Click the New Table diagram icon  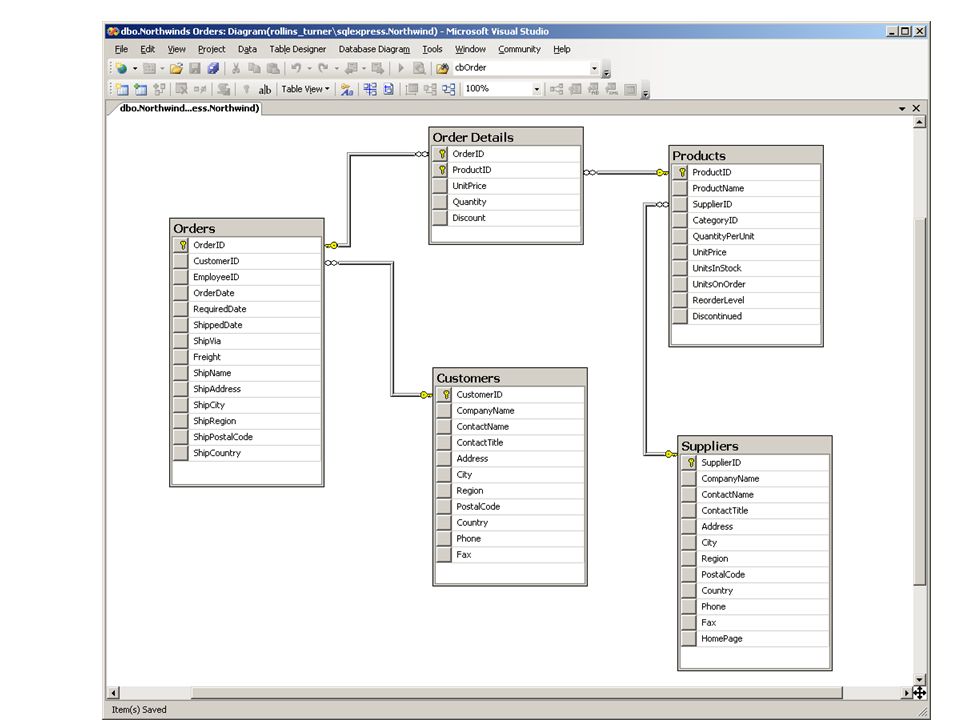coord(122,89)
